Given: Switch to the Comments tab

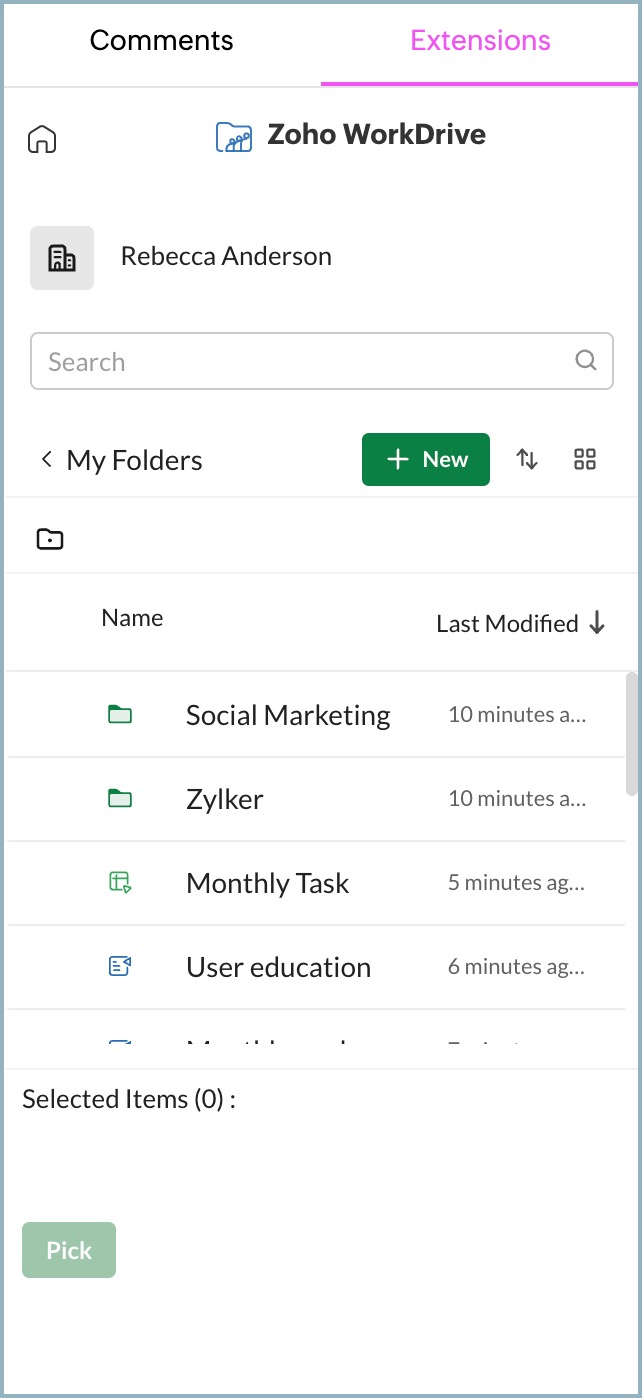Looking at the screenshot, I should 161,41.
